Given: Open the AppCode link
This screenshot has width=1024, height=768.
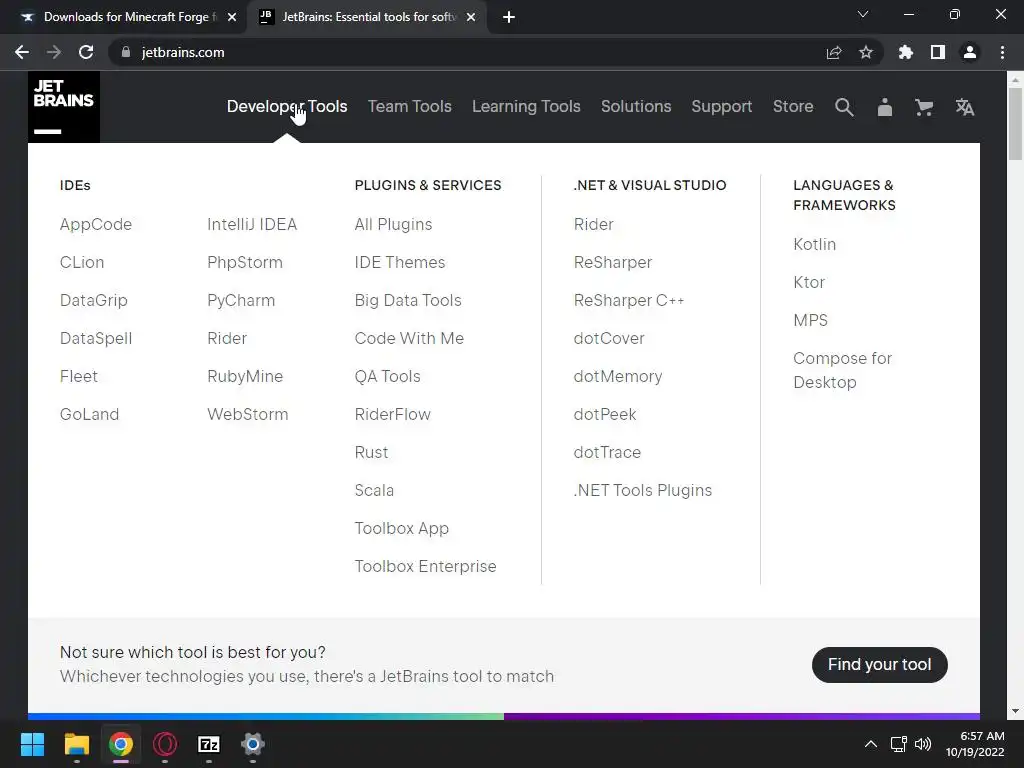Looking at the screenshot, I should [96, 225].
